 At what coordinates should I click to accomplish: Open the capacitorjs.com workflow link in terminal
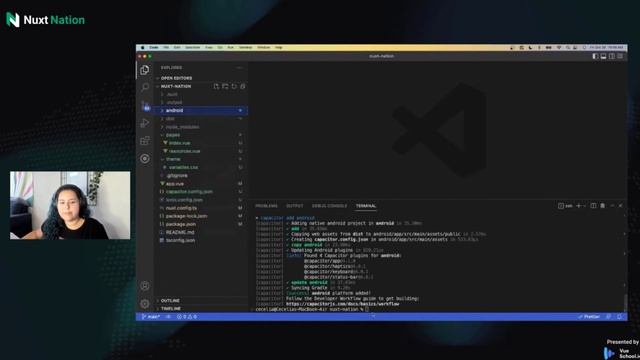342,304
